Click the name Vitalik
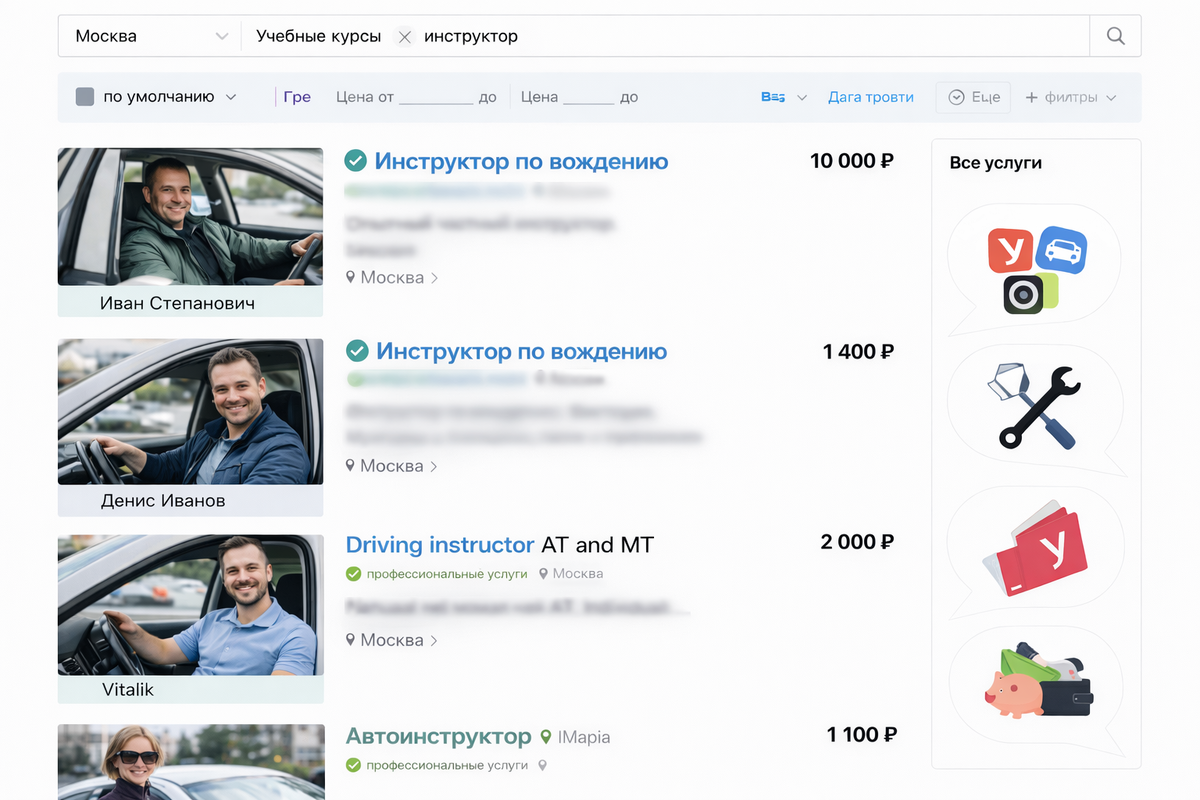Screen dimensions: 1200x800 (128, 689)
